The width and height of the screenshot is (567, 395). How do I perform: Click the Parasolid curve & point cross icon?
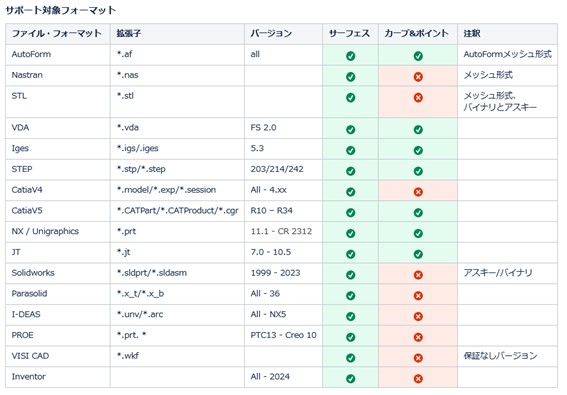click(x=418, y=296)
